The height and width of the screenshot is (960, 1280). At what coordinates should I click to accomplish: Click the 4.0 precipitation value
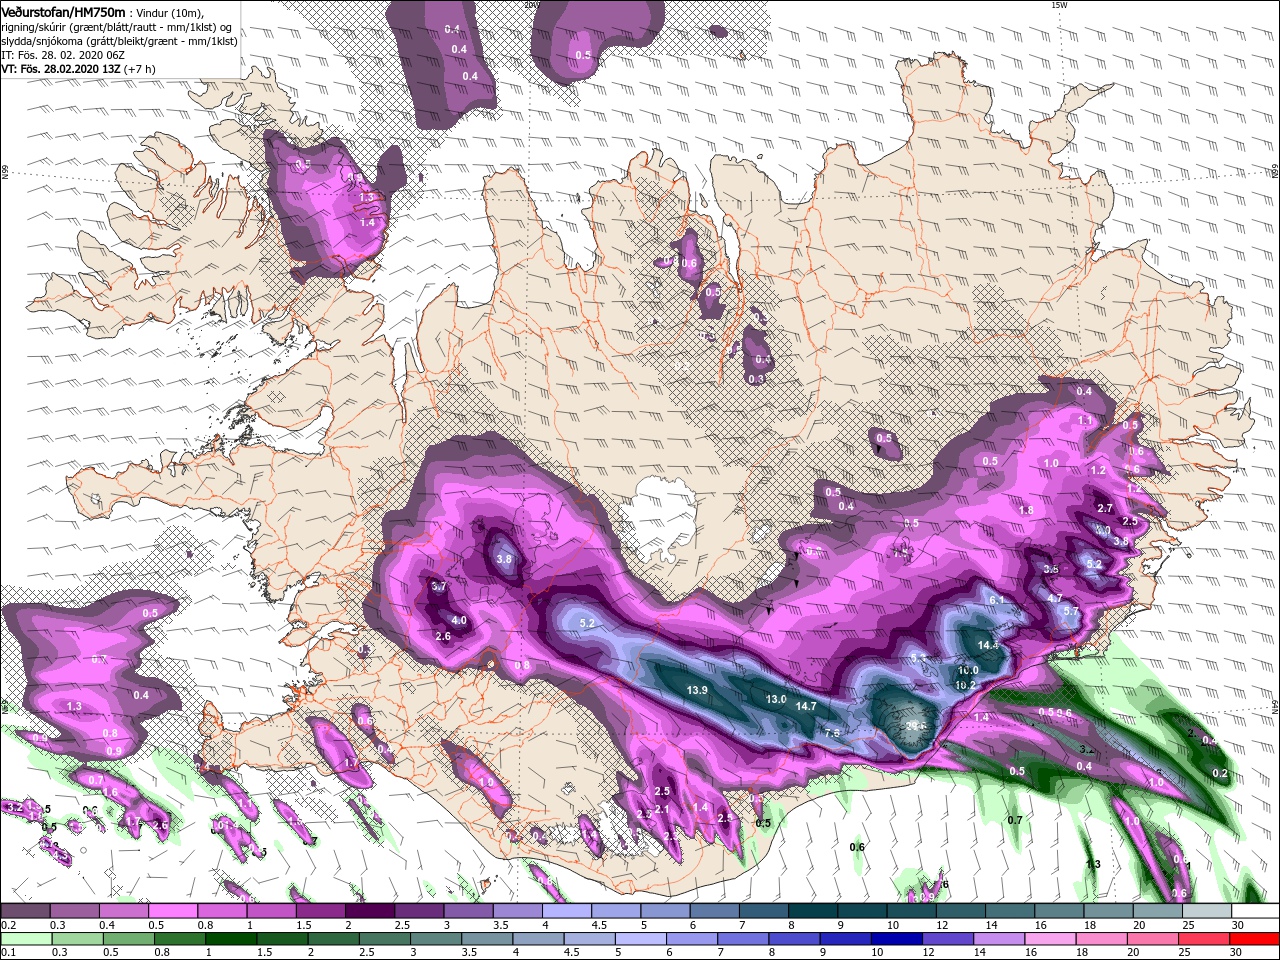459,620
